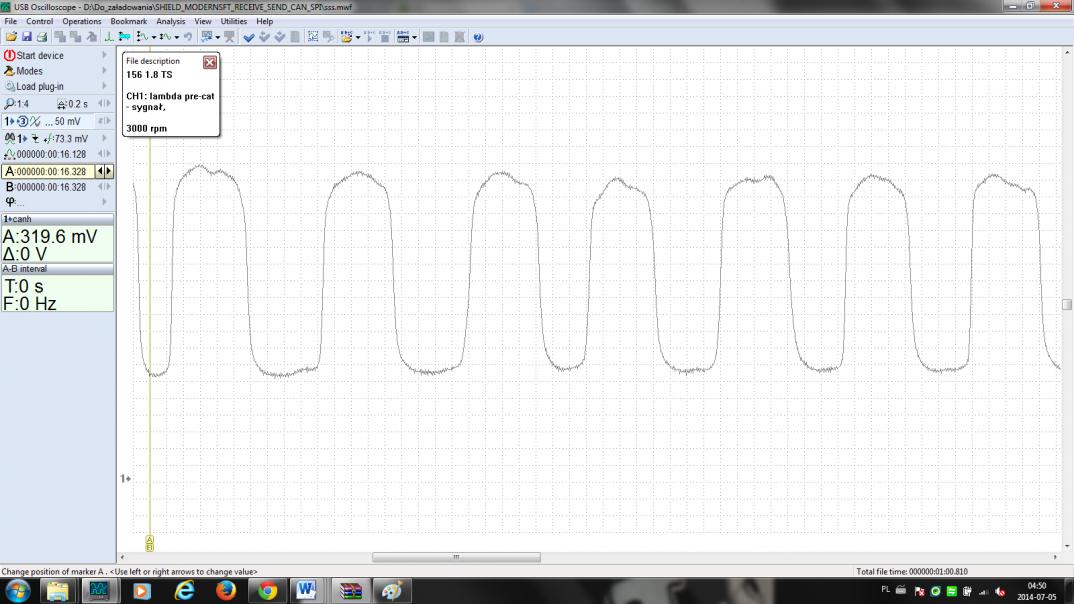Click the undo arrow toolbar icon

pyautogui.click(x=187, y=37)
